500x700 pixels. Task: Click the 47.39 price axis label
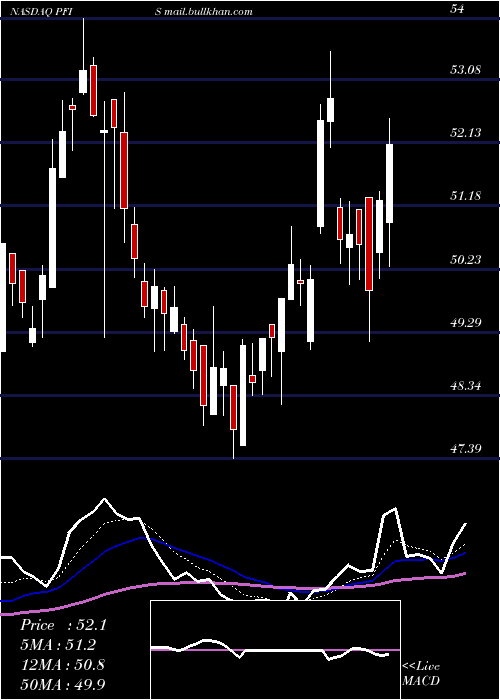click(x=466, y=448)
